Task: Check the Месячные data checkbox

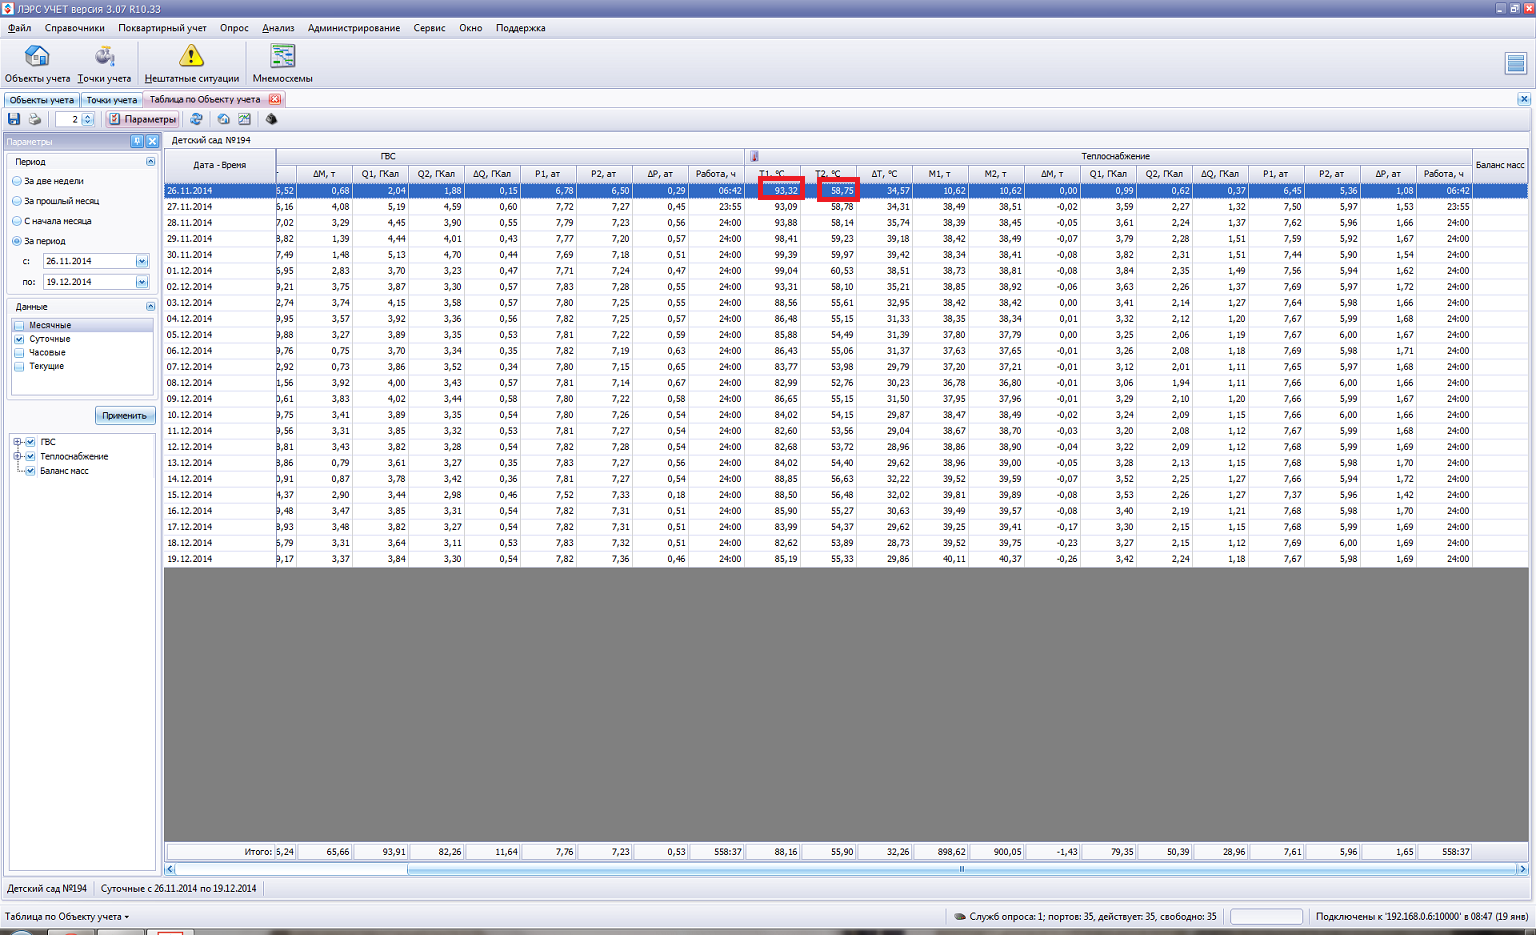Action: (x=19, y=325)
